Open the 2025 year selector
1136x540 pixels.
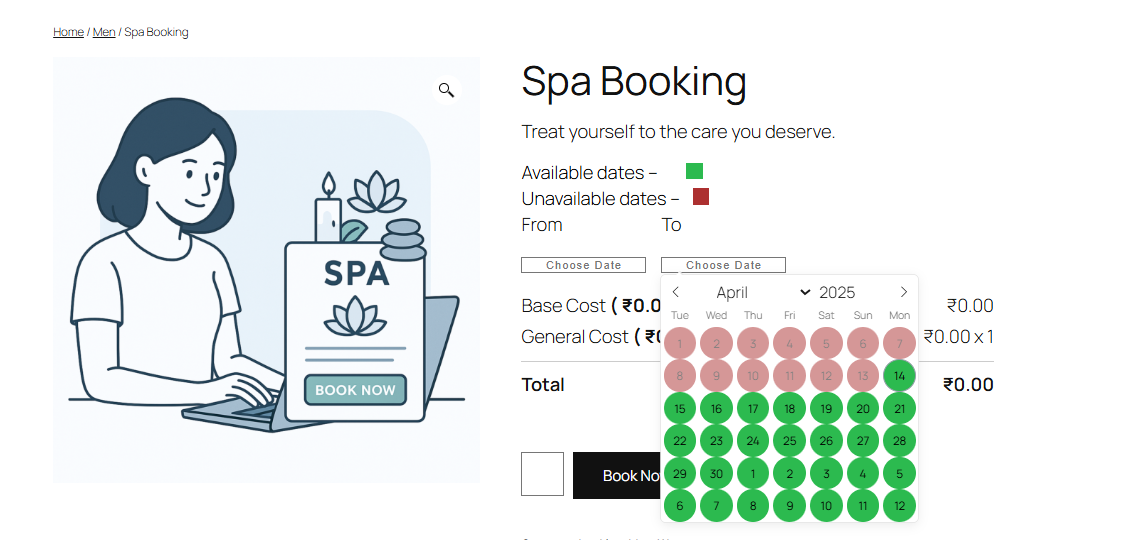point(837,292)
